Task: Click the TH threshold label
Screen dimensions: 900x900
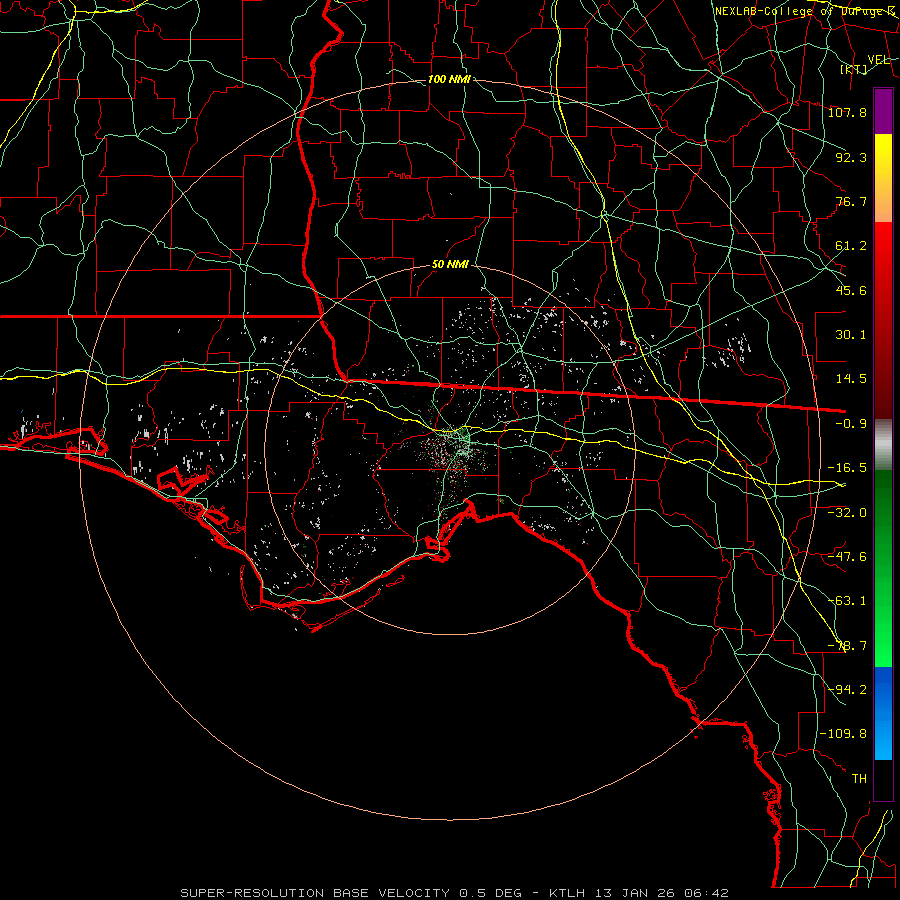Action: [859, 779]
